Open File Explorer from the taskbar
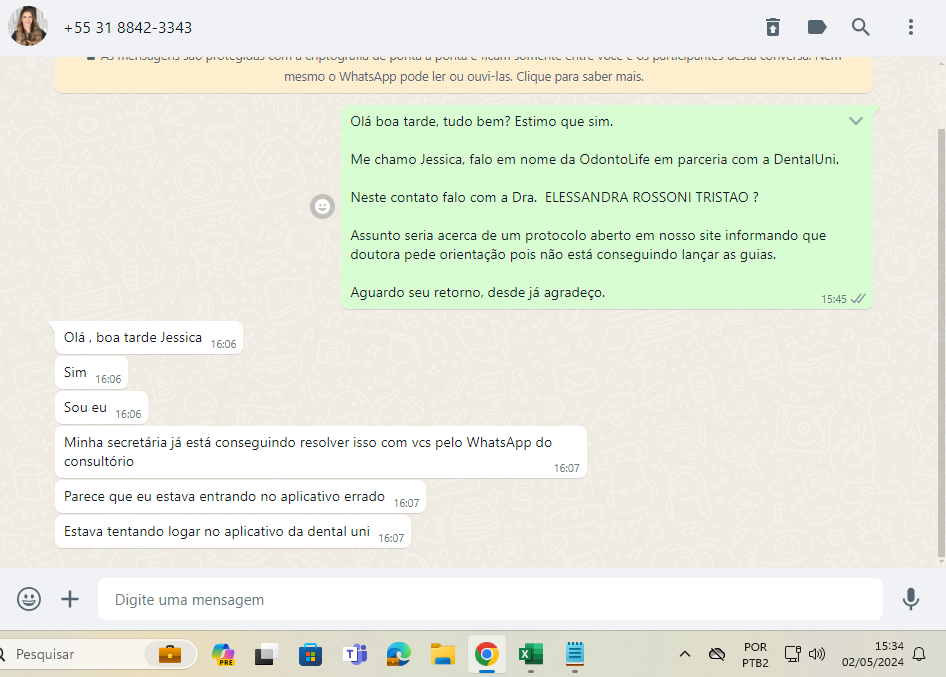 click(x=442, y=654)
